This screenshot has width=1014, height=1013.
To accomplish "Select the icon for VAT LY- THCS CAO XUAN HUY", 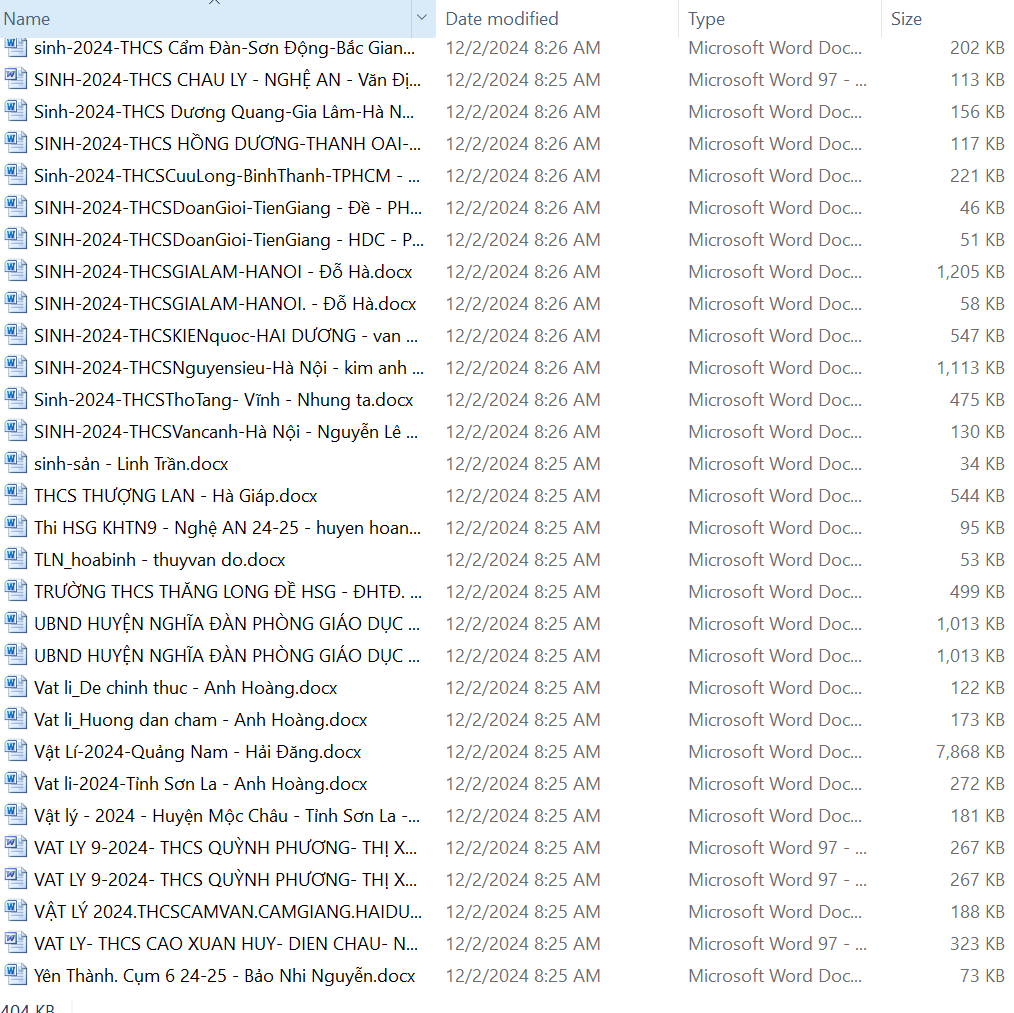I will click(16, 943).
